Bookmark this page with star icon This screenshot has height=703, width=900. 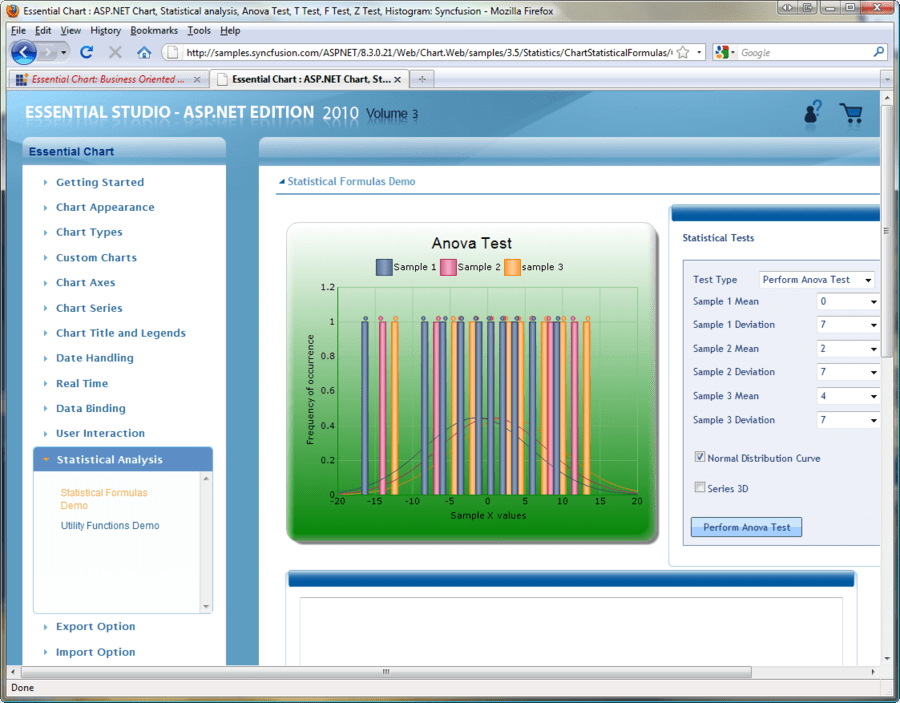click(x=683, y=53)
